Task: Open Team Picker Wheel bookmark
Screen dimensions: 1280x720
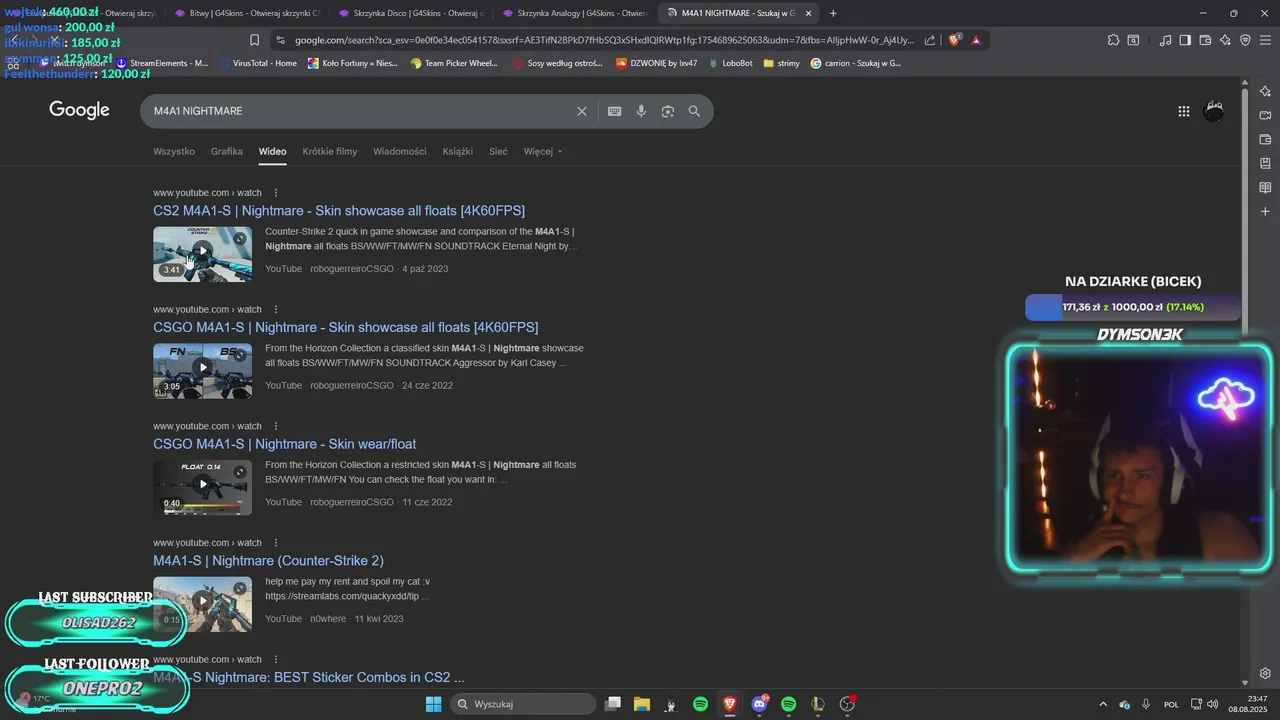Action: (x=454, y=63)
